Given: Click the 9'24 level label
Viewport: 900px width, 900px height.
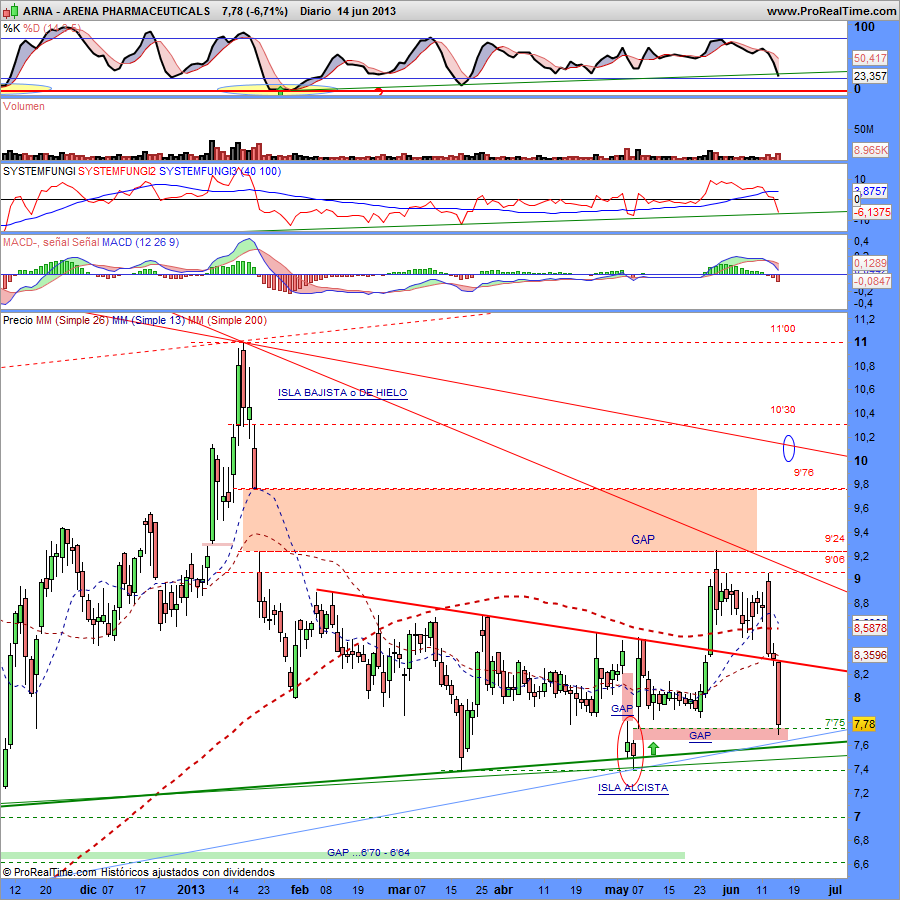Looking at the screenshot, I should 835,538.
